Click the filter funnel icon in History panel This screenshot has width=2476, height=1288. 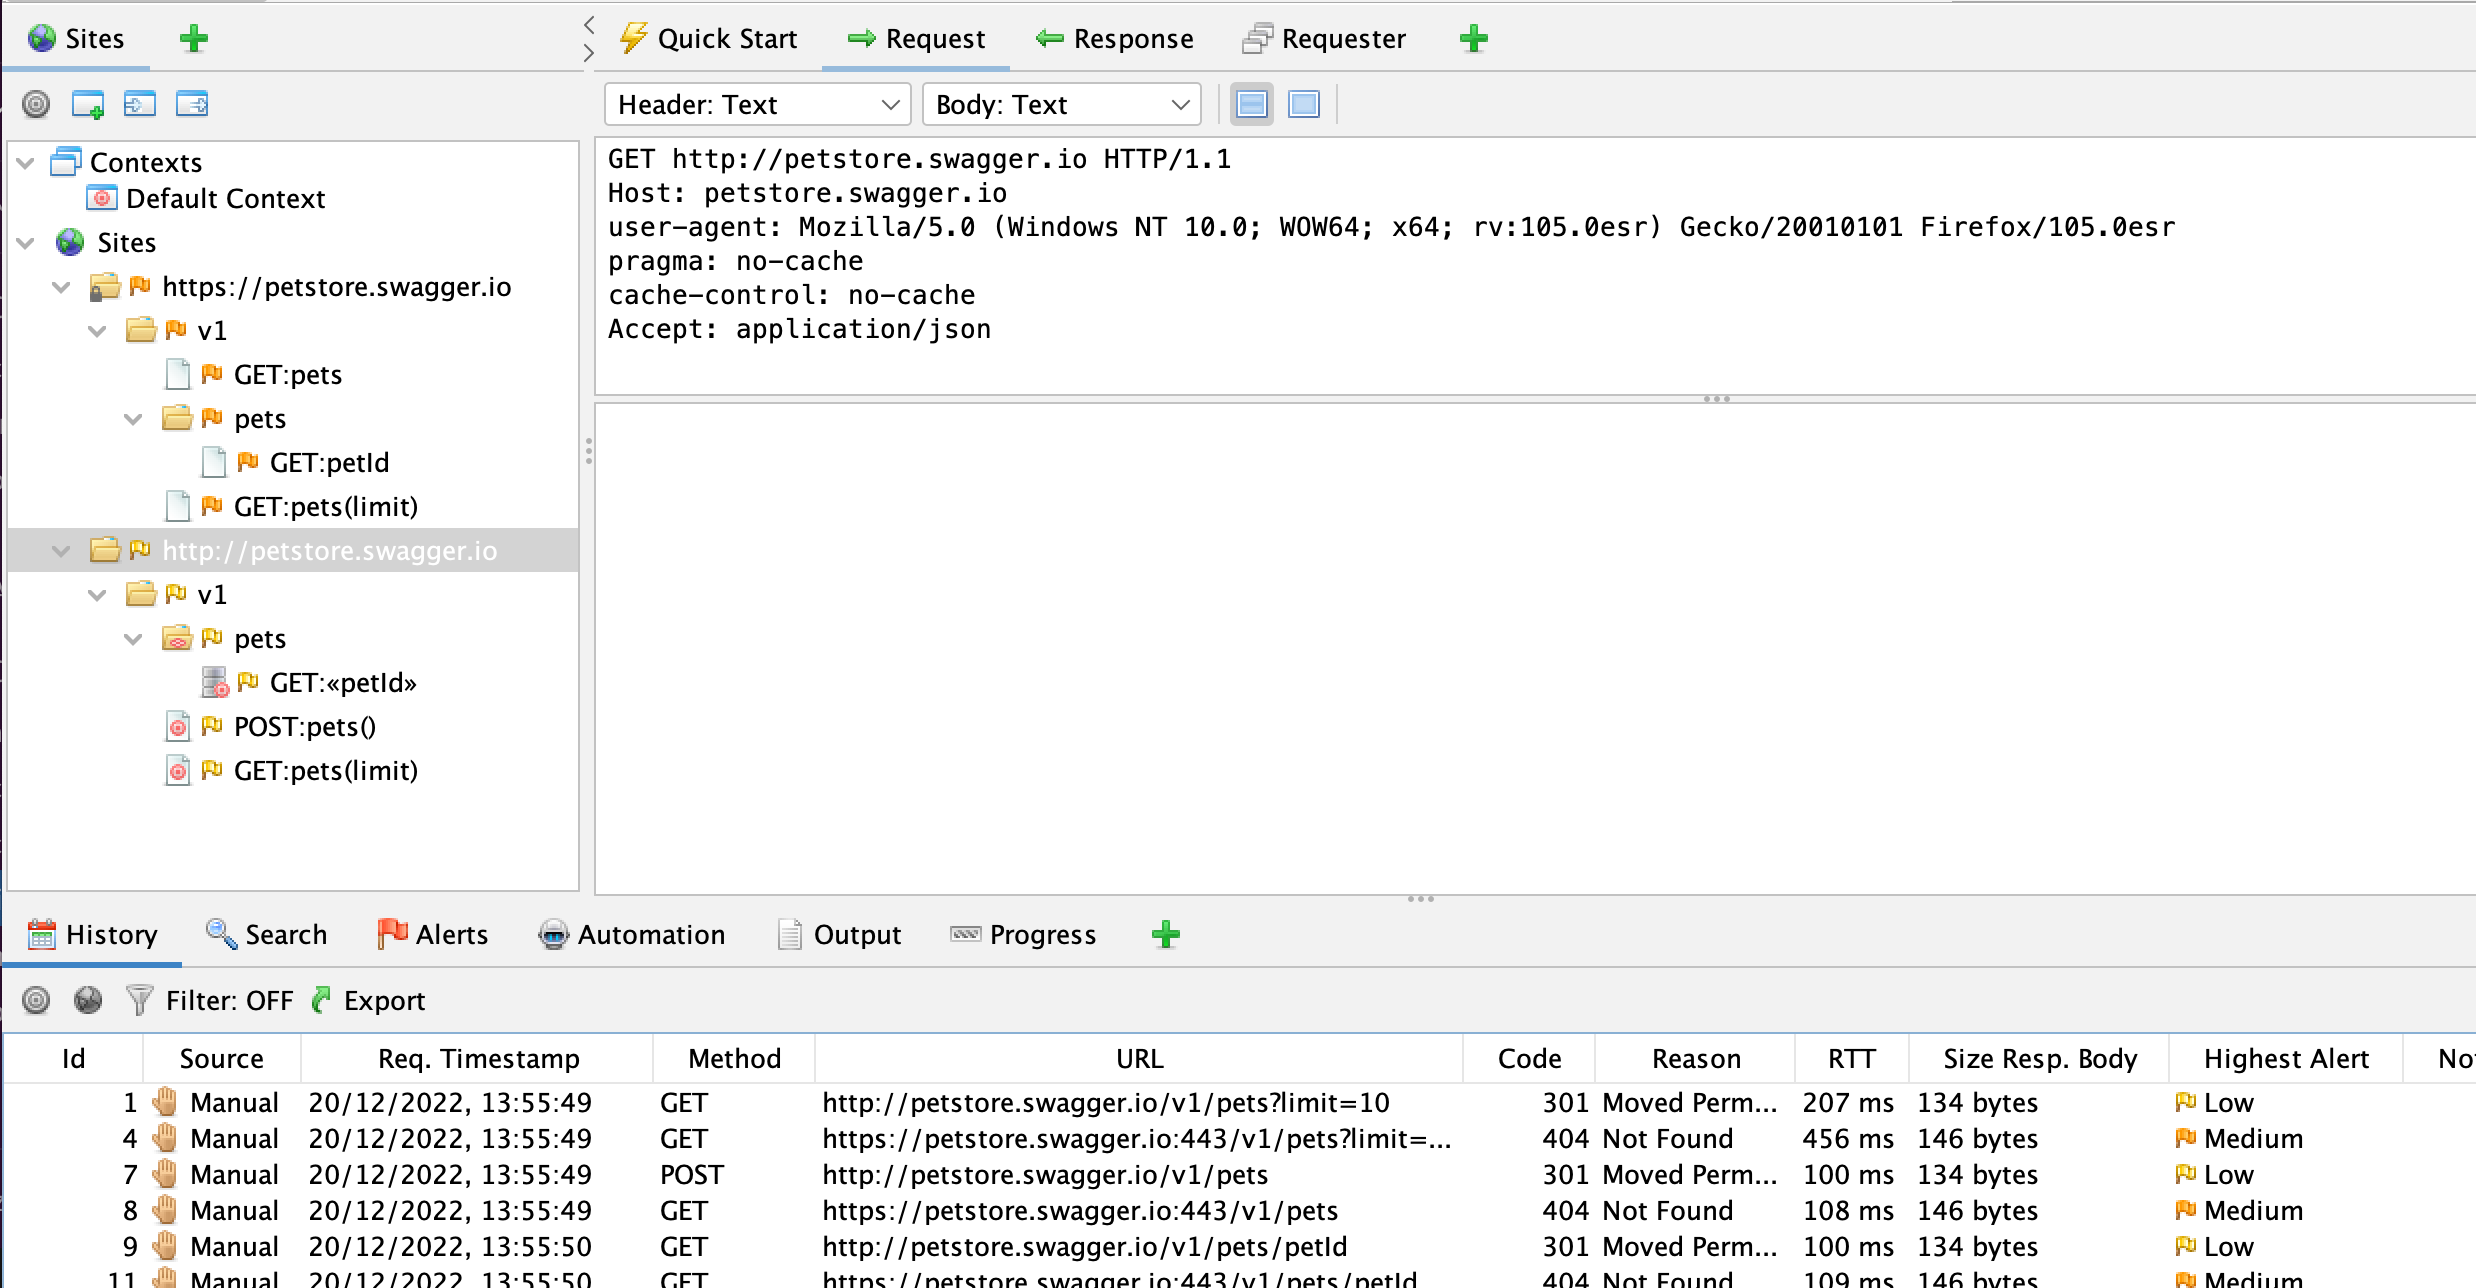(137, 1000)
